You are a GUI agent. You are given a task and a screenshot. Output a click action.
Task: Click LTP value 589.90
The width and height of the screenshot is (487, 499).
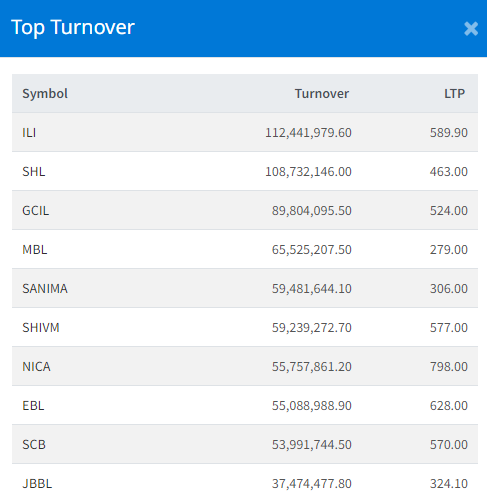pos(449,133)
